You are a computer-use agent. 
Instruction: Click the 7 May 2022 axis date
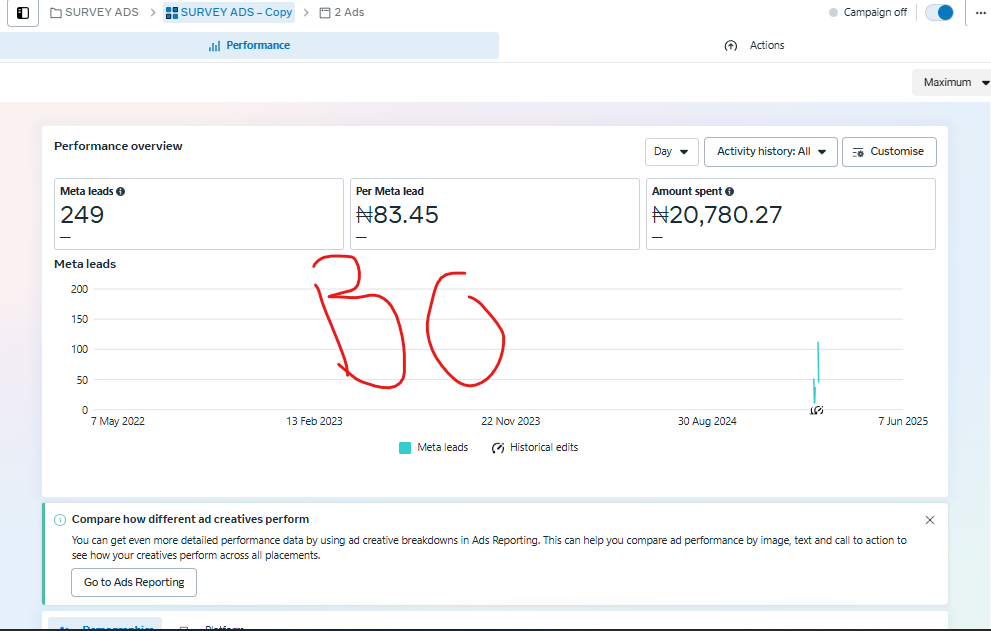(x=118, y=421)
